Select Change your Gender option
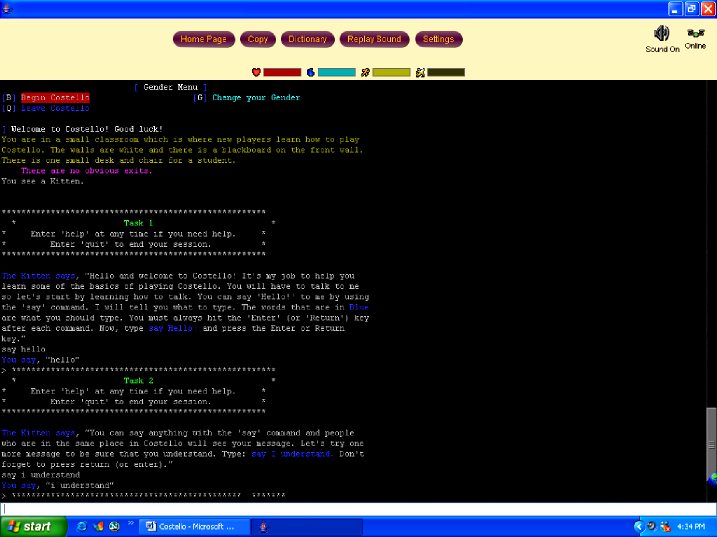 tap(256, 97)
